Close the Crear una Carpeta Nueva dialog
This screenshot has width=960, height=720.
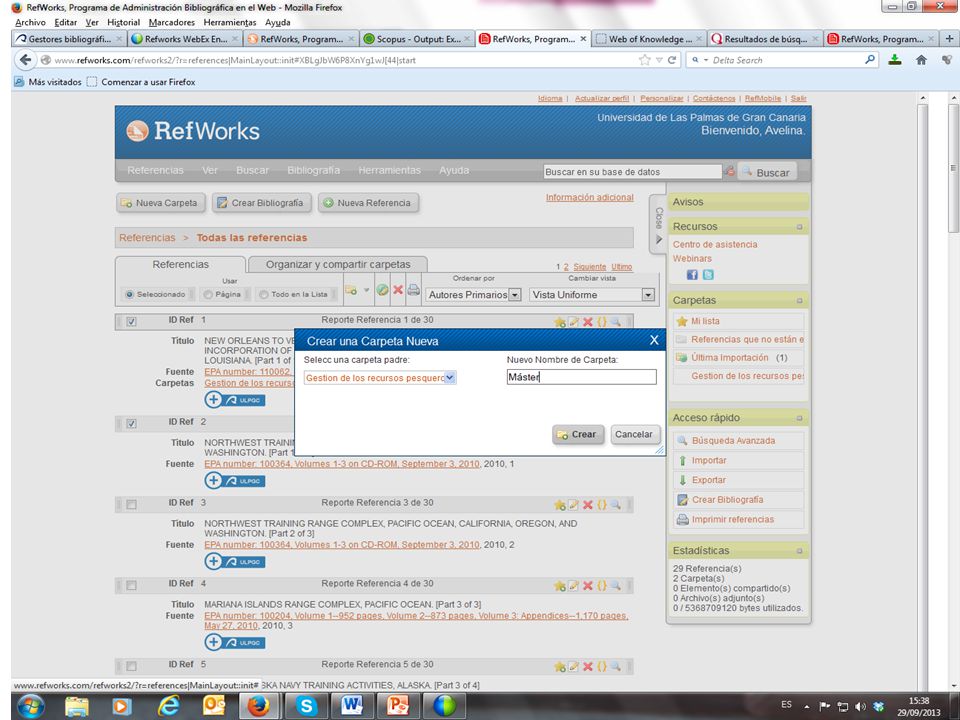pyautogui.click(x=654, y=340)
